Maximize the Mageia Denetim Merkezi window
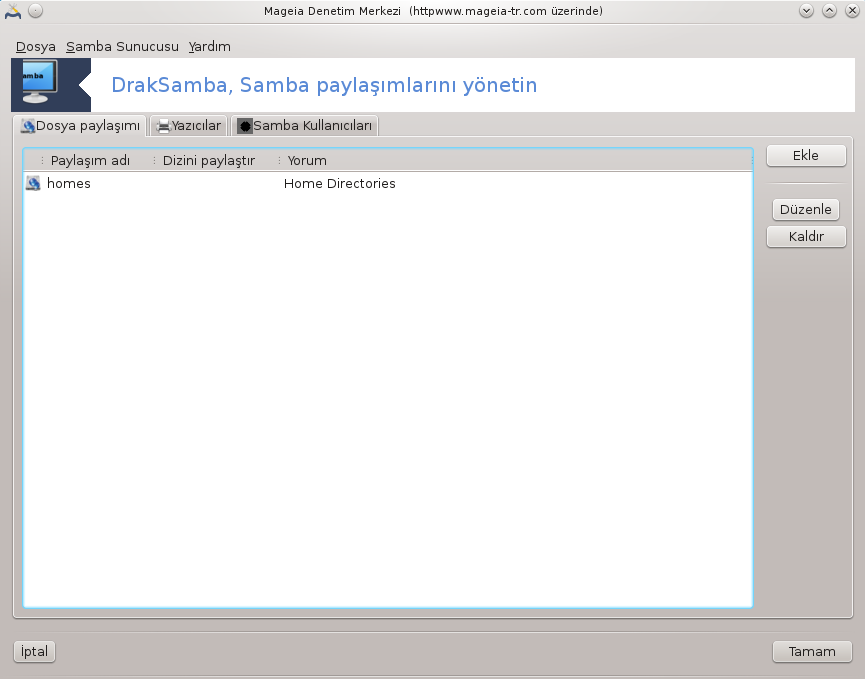 (829, 10)
